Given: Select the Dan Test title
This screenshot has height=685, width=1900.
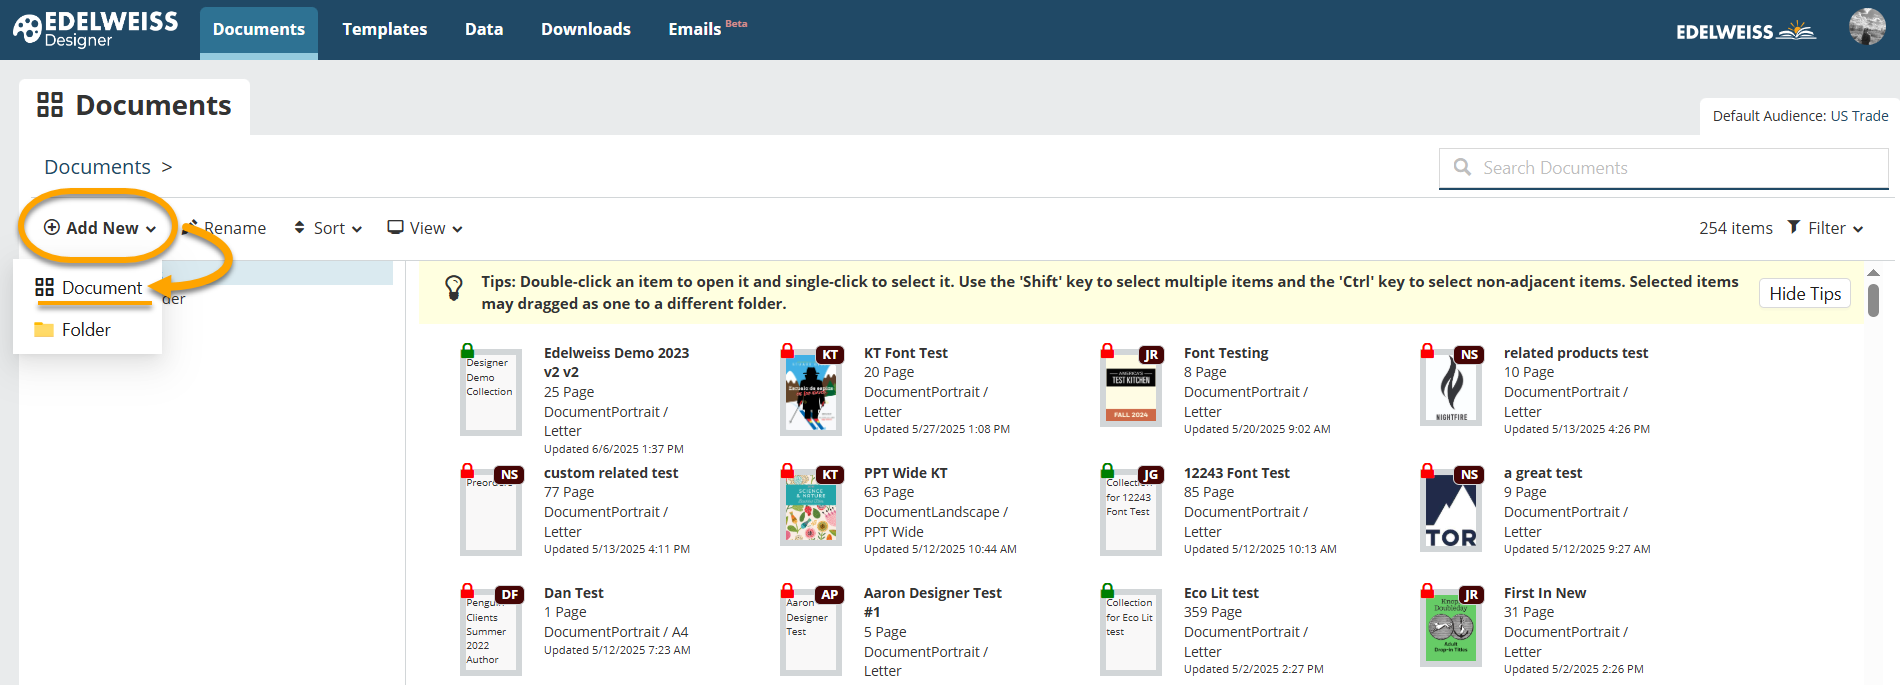Looking at the screenshot, I should pyautogui.click(x=574, y=593).
